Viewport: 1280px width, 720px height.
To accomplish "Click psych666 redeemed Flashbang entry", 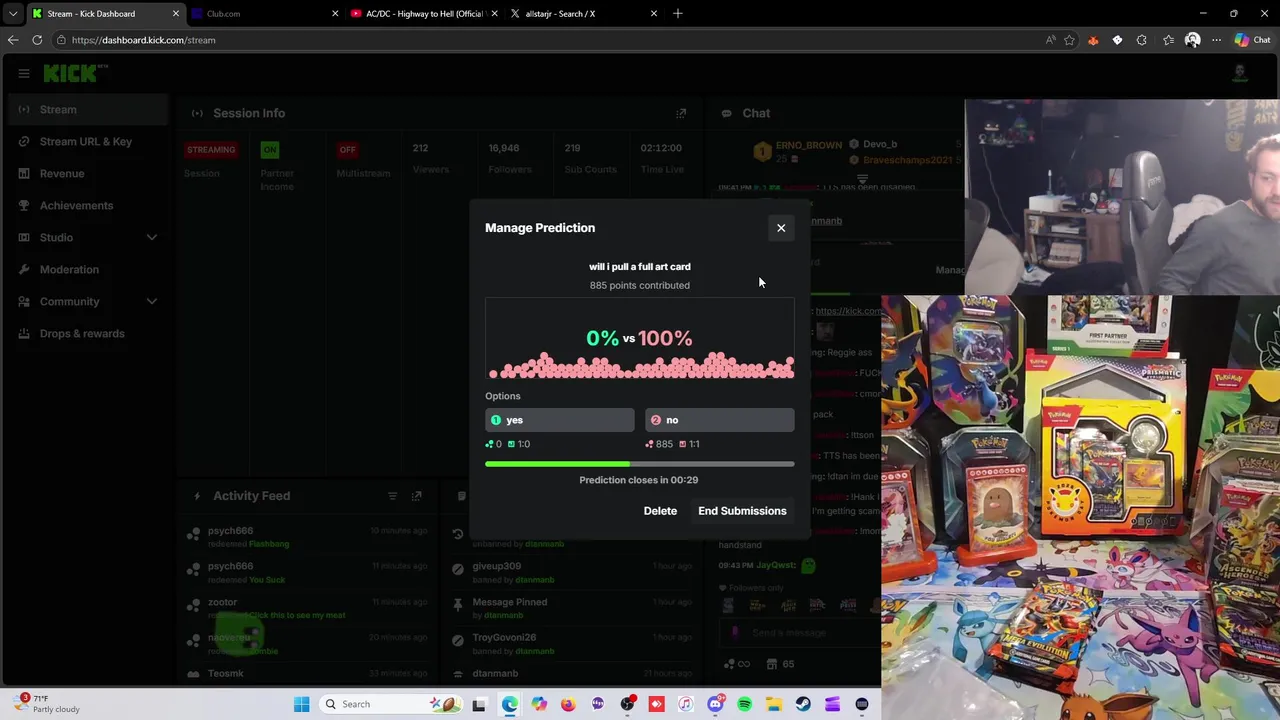I will click(308, 537).
